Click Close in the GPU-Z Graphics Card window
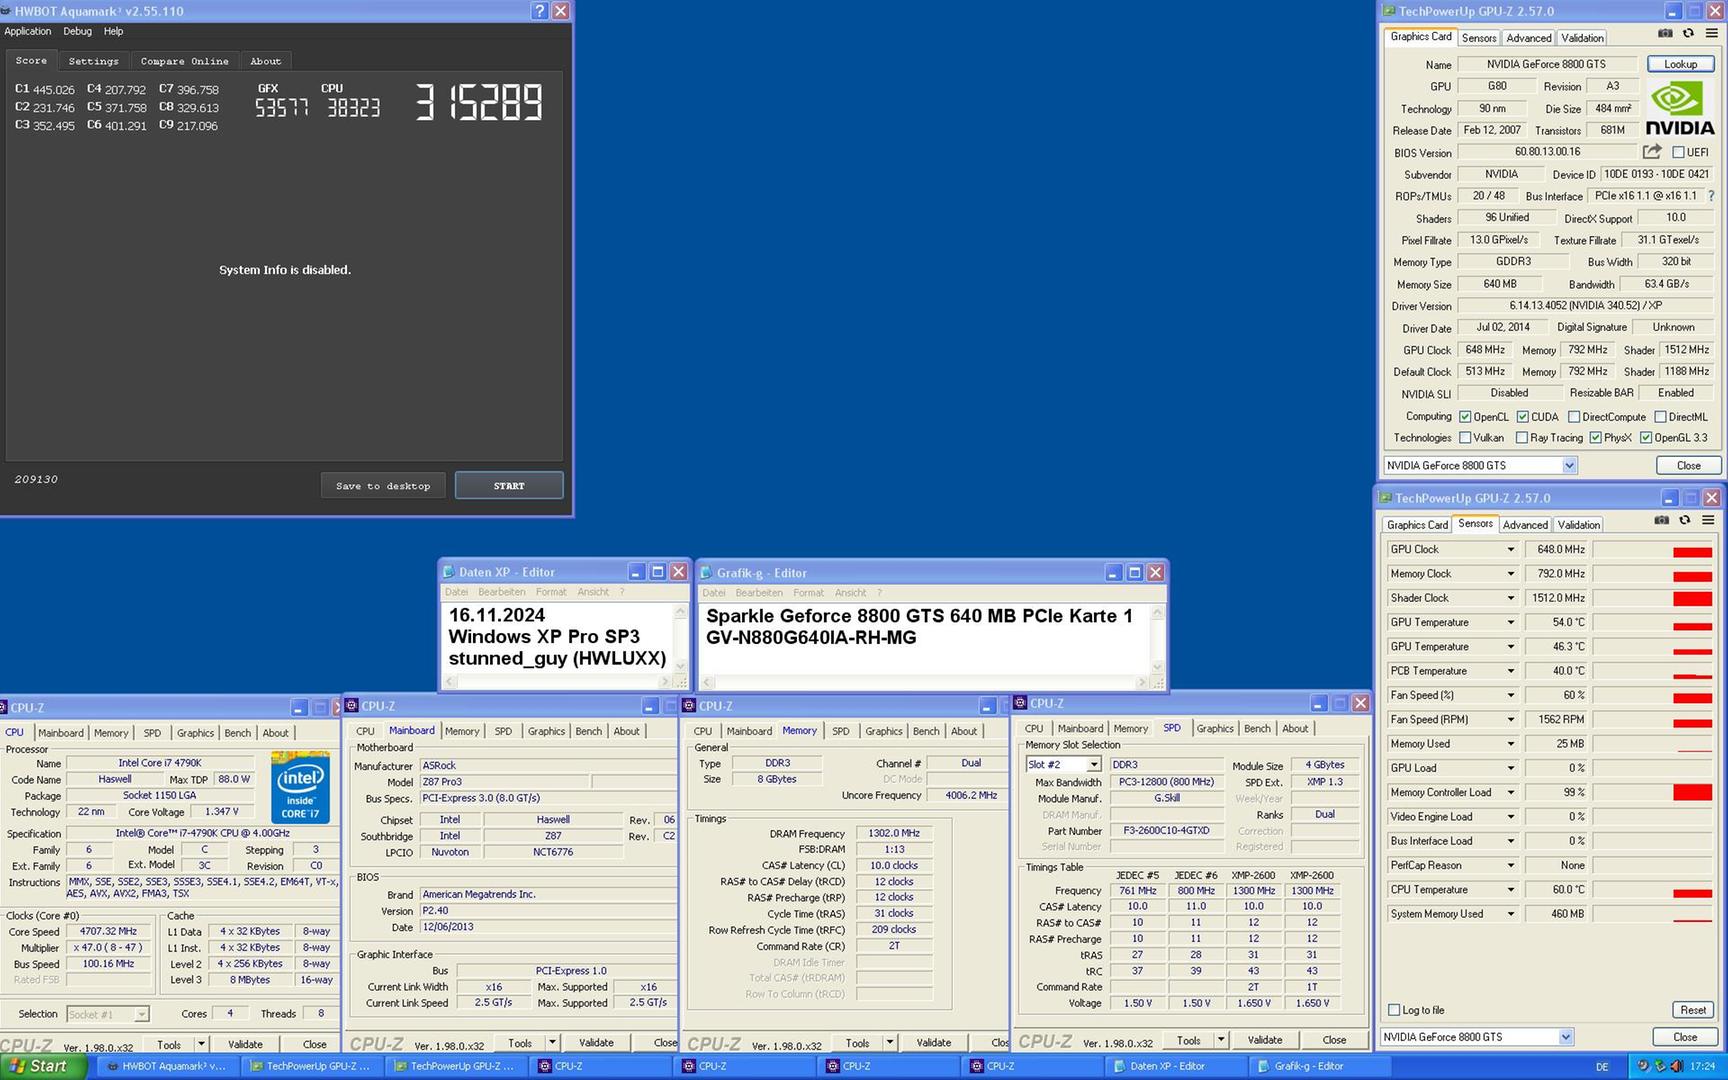The width and height of the screenshot is (1728, 1080). pos(1688,465)
